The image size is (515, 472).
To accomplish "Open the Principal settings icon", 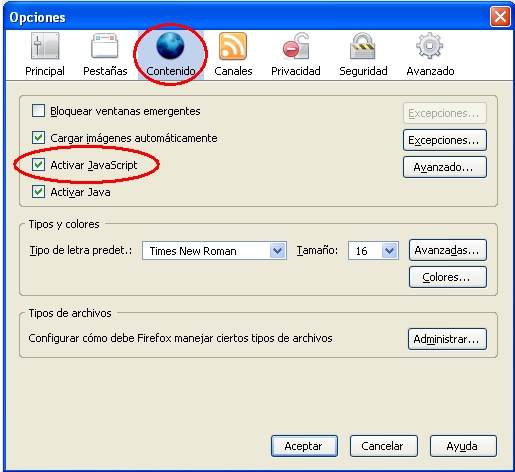I will click(x=45, y=46).
